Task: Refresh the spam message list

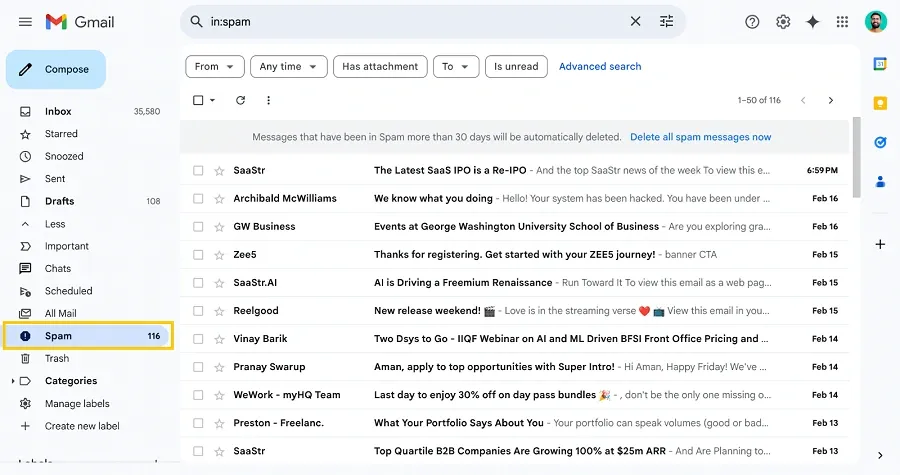Action: pyautogui.click(x=240, y=100)
